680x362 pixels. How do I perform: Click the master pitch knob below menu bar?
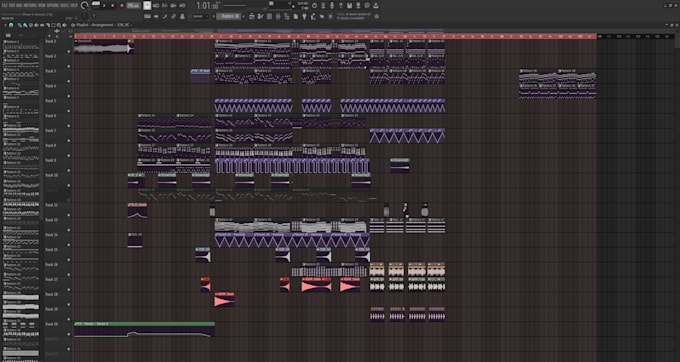(84, 16)
